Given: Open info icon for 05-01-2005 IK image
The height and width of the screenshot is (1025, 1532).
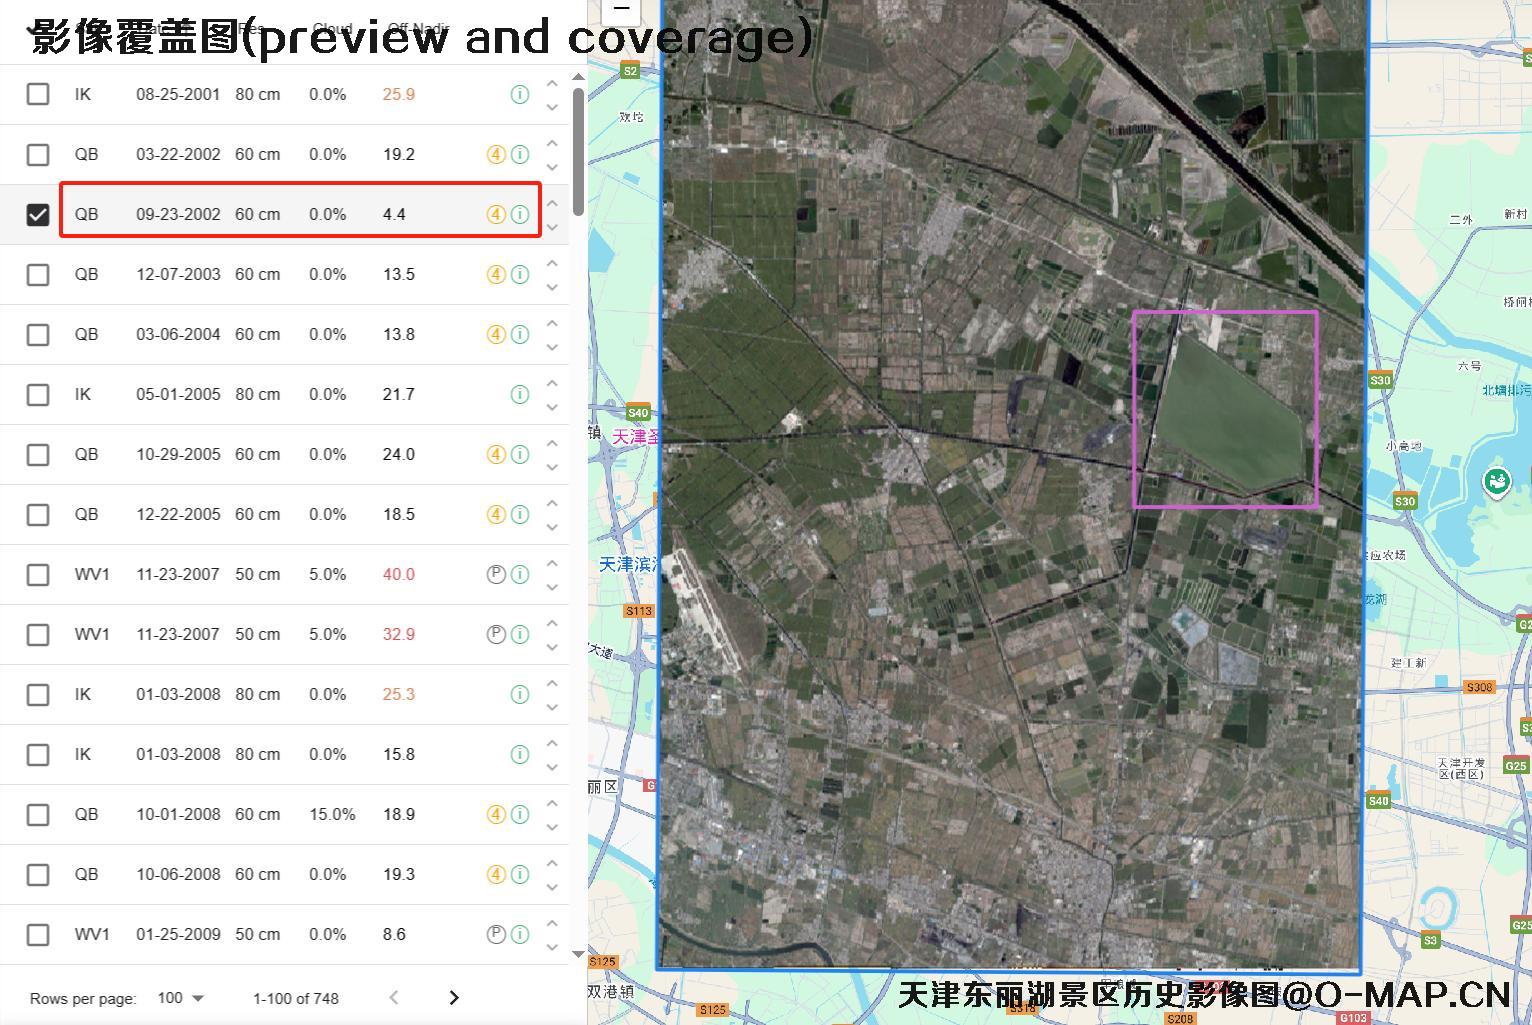Looking at the screenshot, I should point(520,394).
